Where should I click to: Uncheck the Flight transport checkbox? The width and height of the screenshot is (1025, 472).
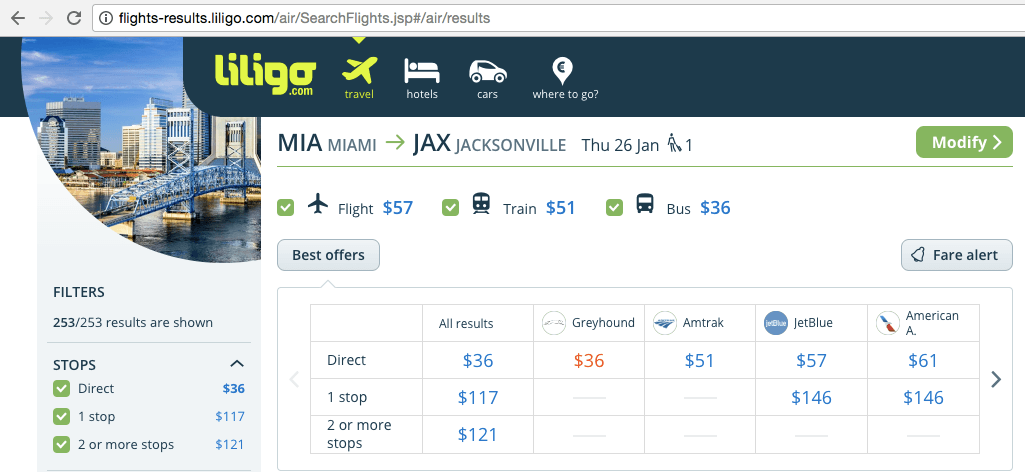click(x=286, y=208)
